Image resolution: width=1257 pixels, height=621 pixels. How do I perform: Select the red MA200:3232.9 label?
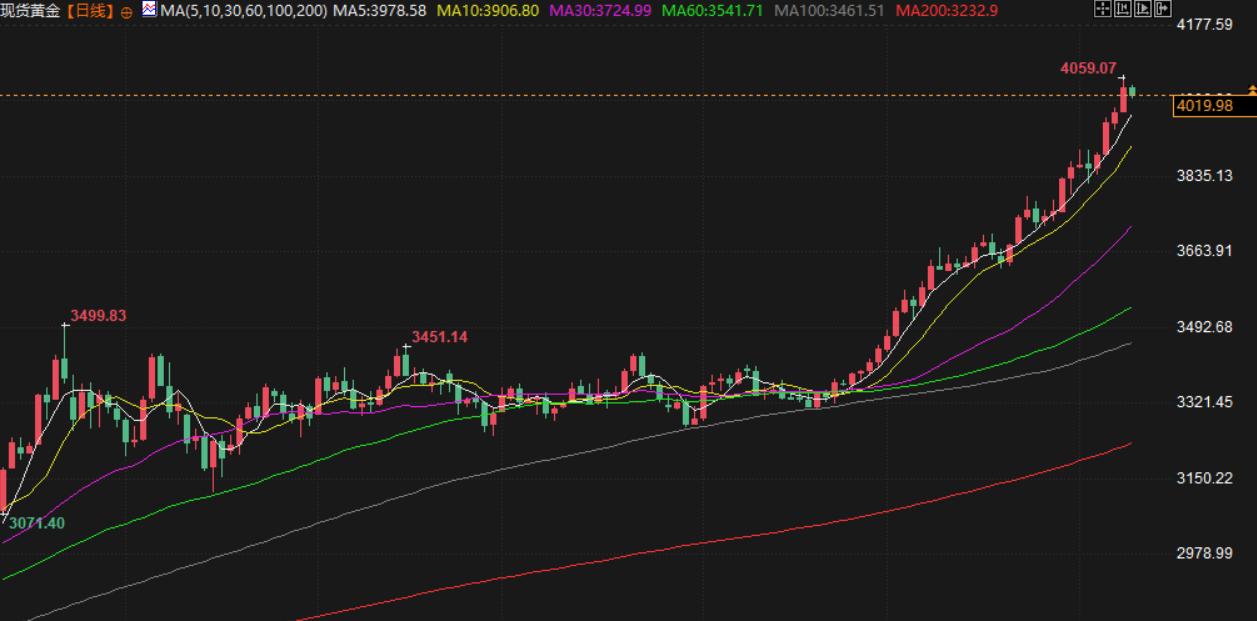946,11
